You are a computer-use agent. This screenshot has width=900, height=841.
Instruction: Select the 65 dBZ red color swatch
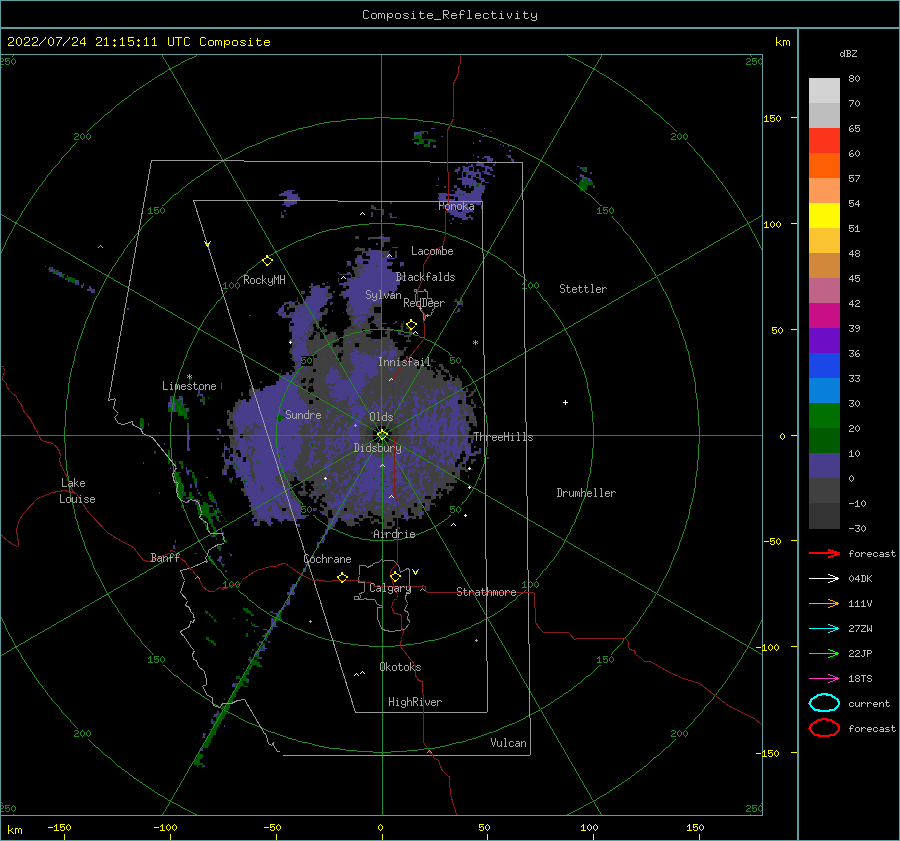(824, 141)
